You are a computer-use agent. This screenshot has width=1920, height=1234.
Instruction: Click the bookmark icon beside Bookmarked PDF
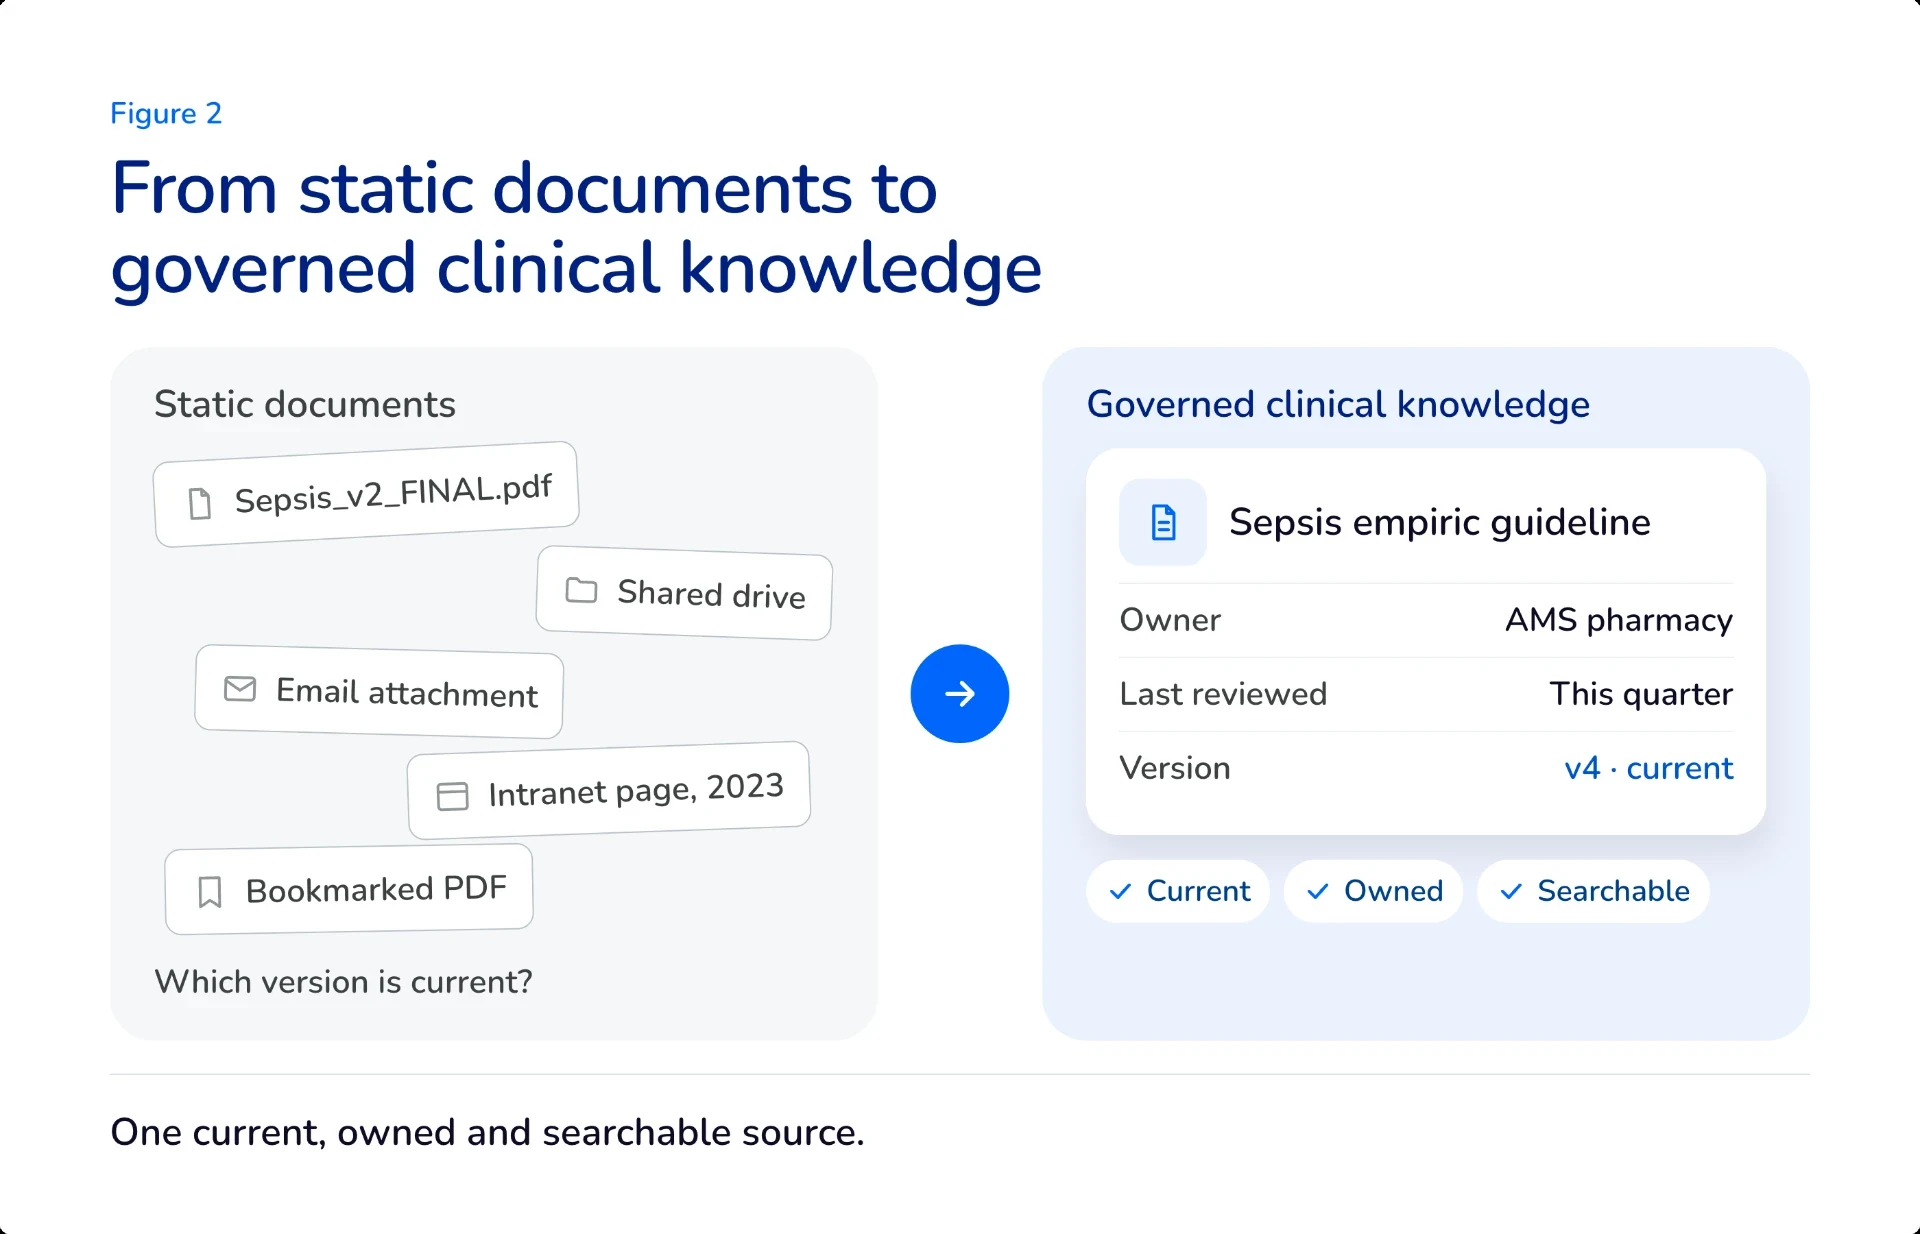210,892
